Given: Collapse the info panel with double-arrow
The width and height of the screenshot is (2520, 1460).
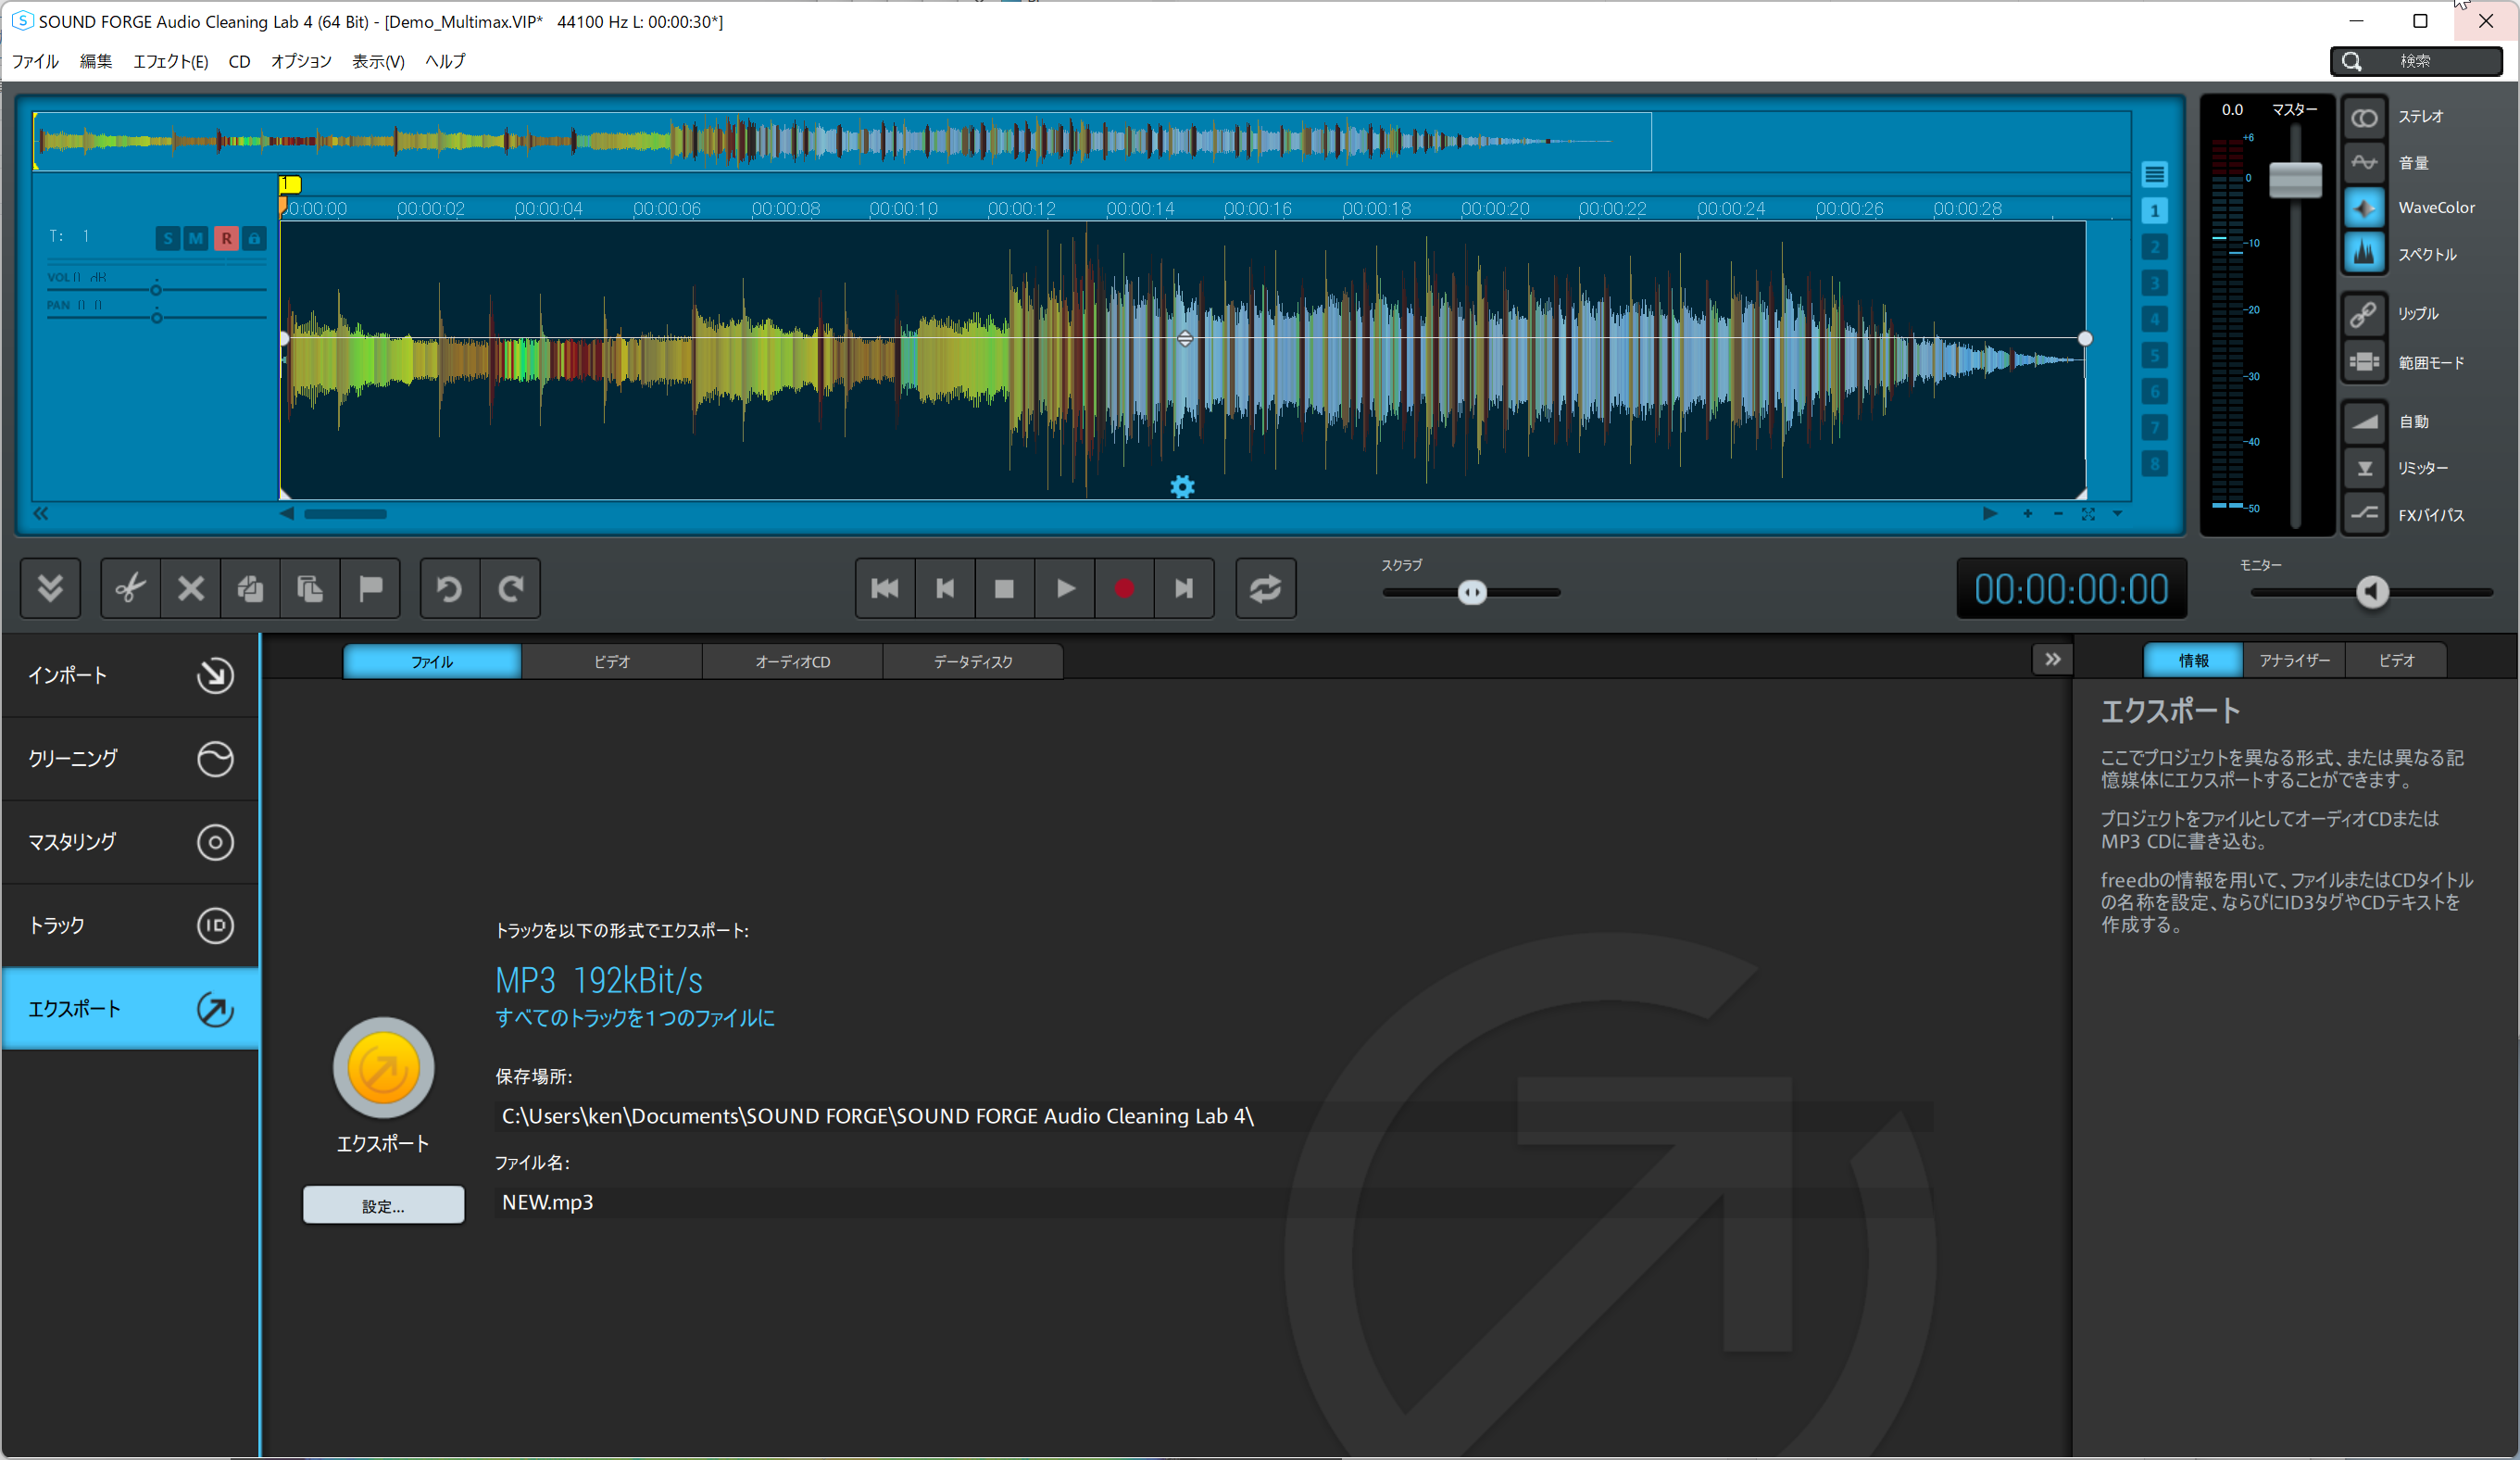Looking at the screenshot, I should 2052,659.
